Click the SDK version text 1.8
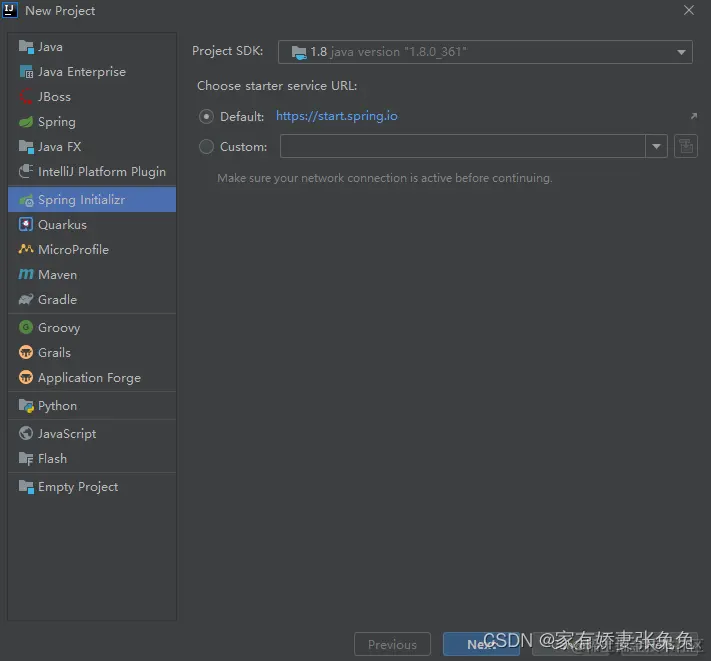Screen dimensions: 711x661 (x=318, y=52)
